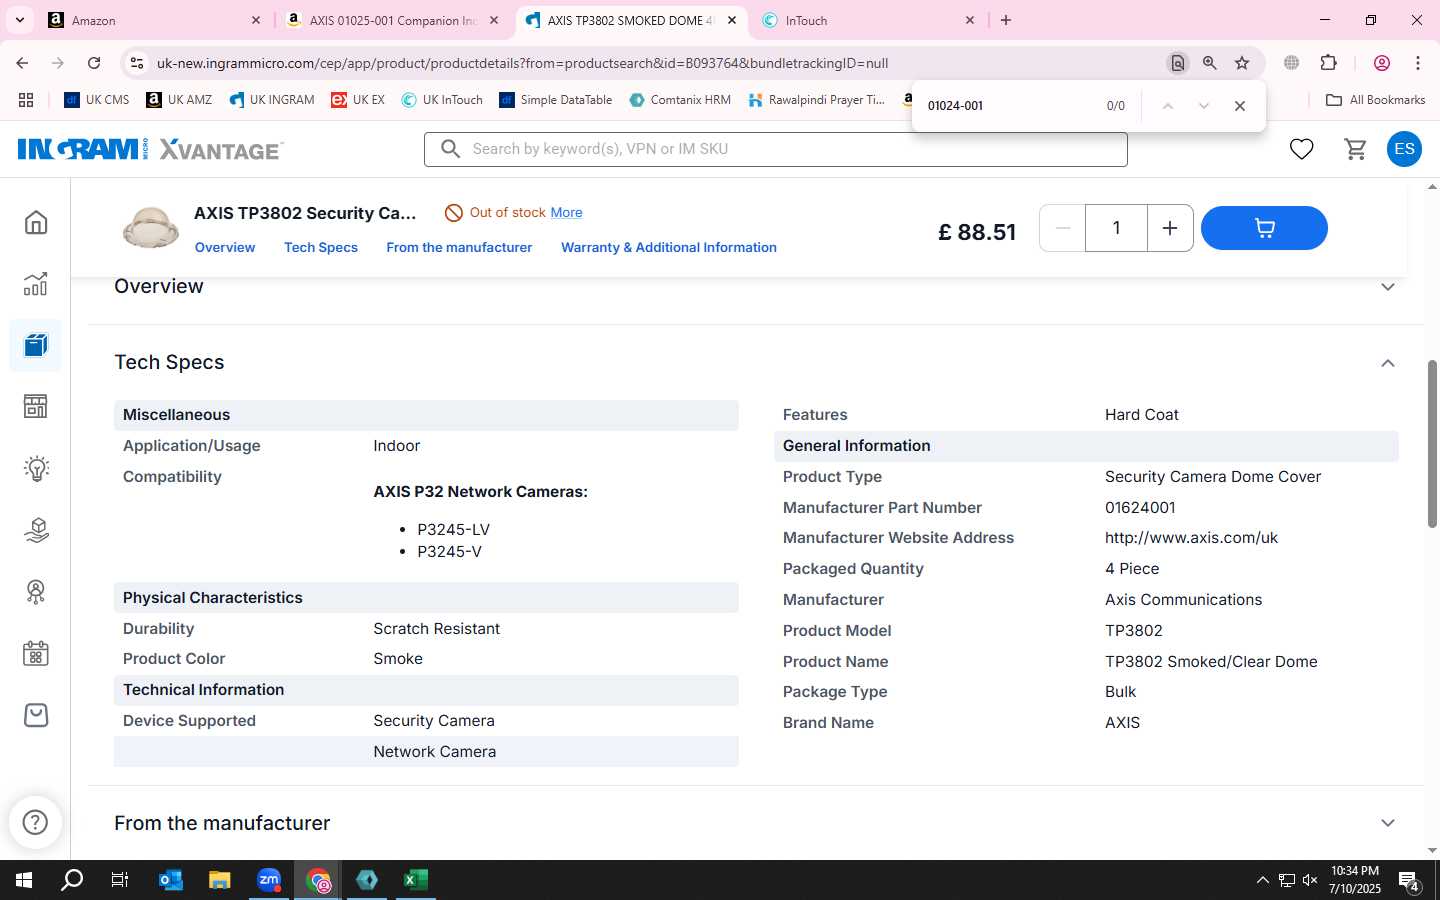This screenshot has height=900, width=1440.
Task: Click the quantity input field
Action: [x=1116, y=228]
